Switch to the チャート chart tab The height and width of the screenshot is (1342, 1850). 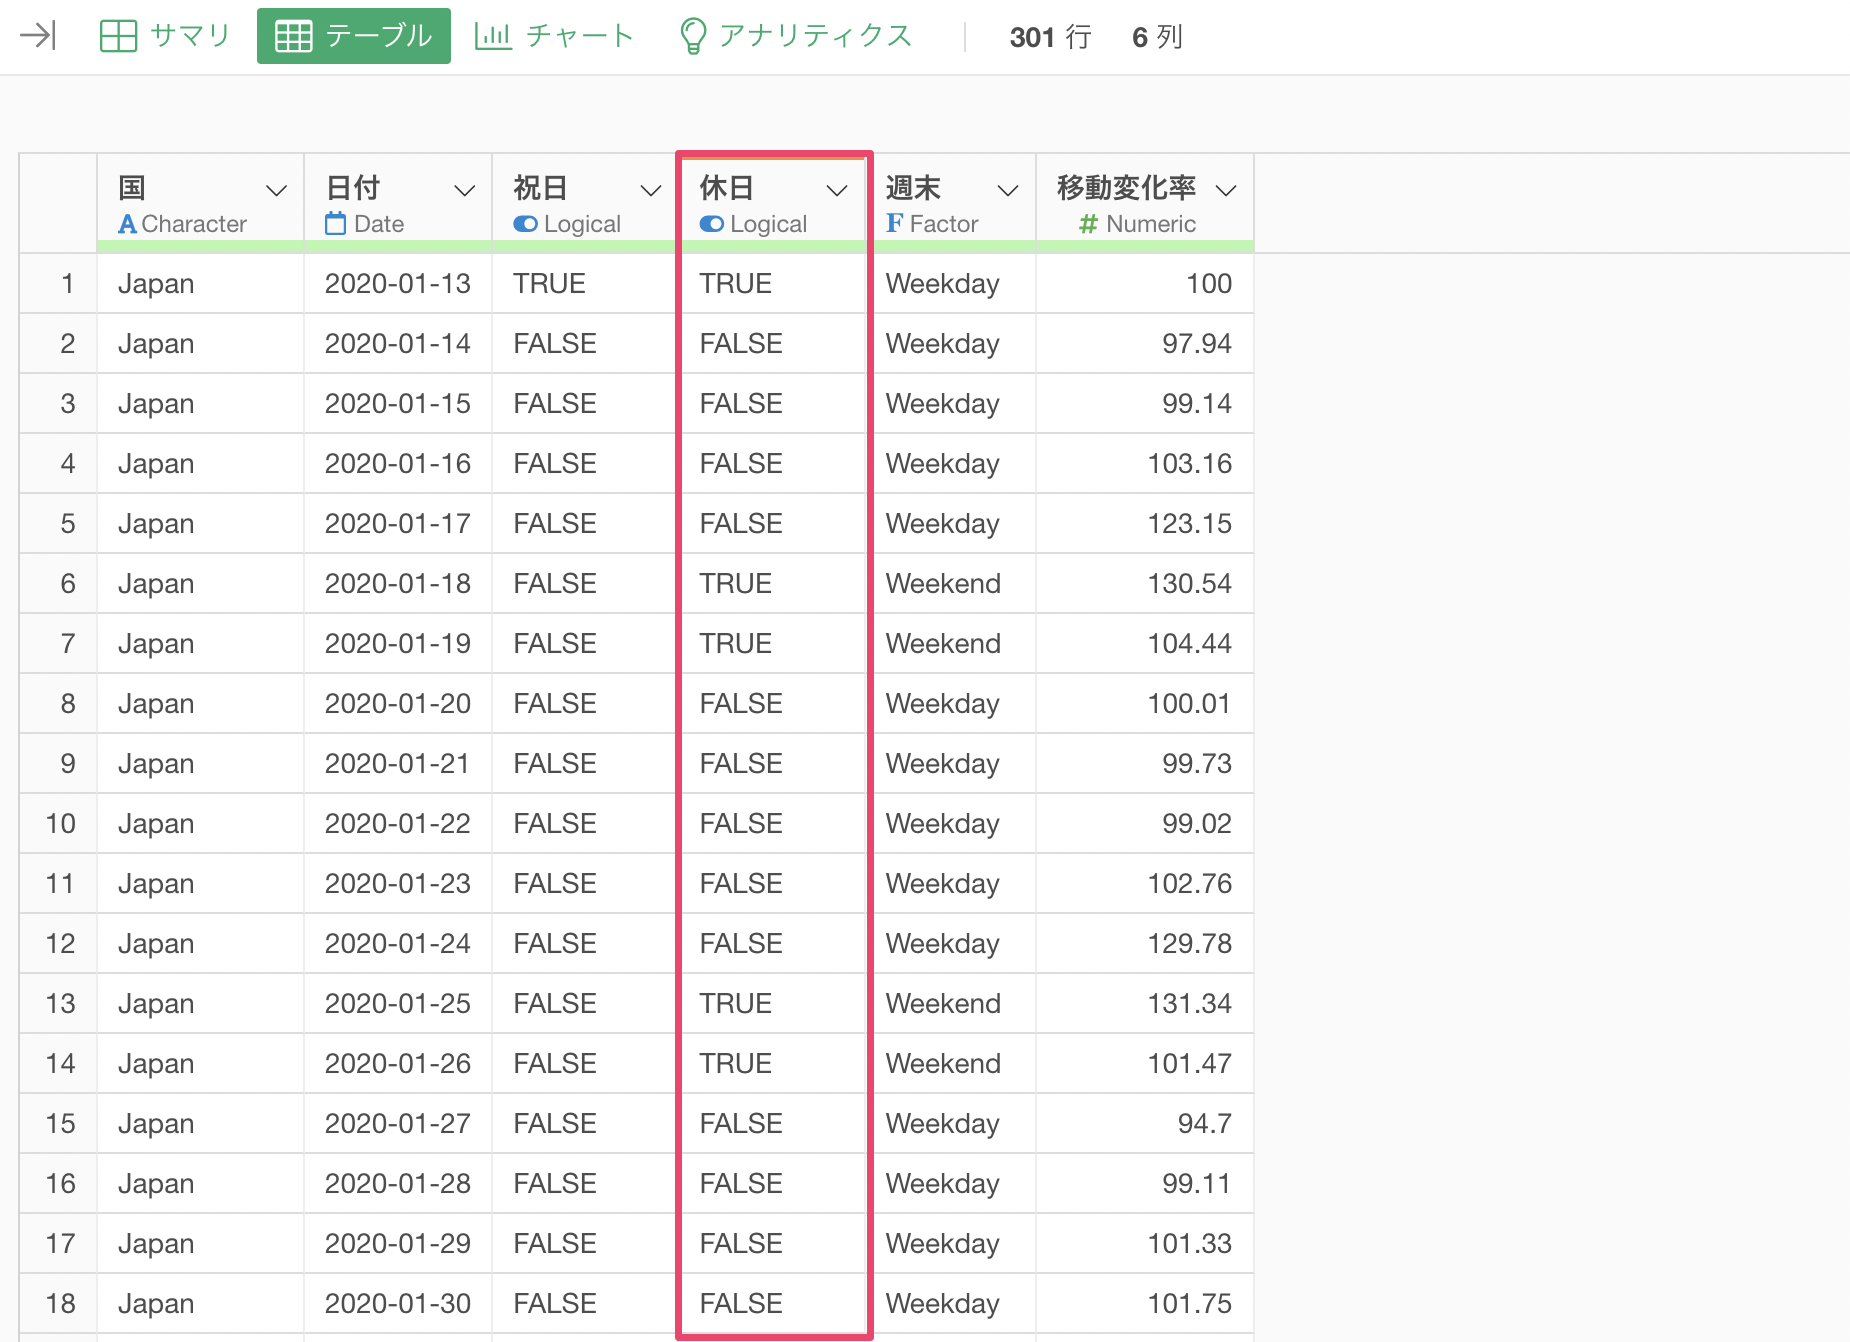point(555,36)
